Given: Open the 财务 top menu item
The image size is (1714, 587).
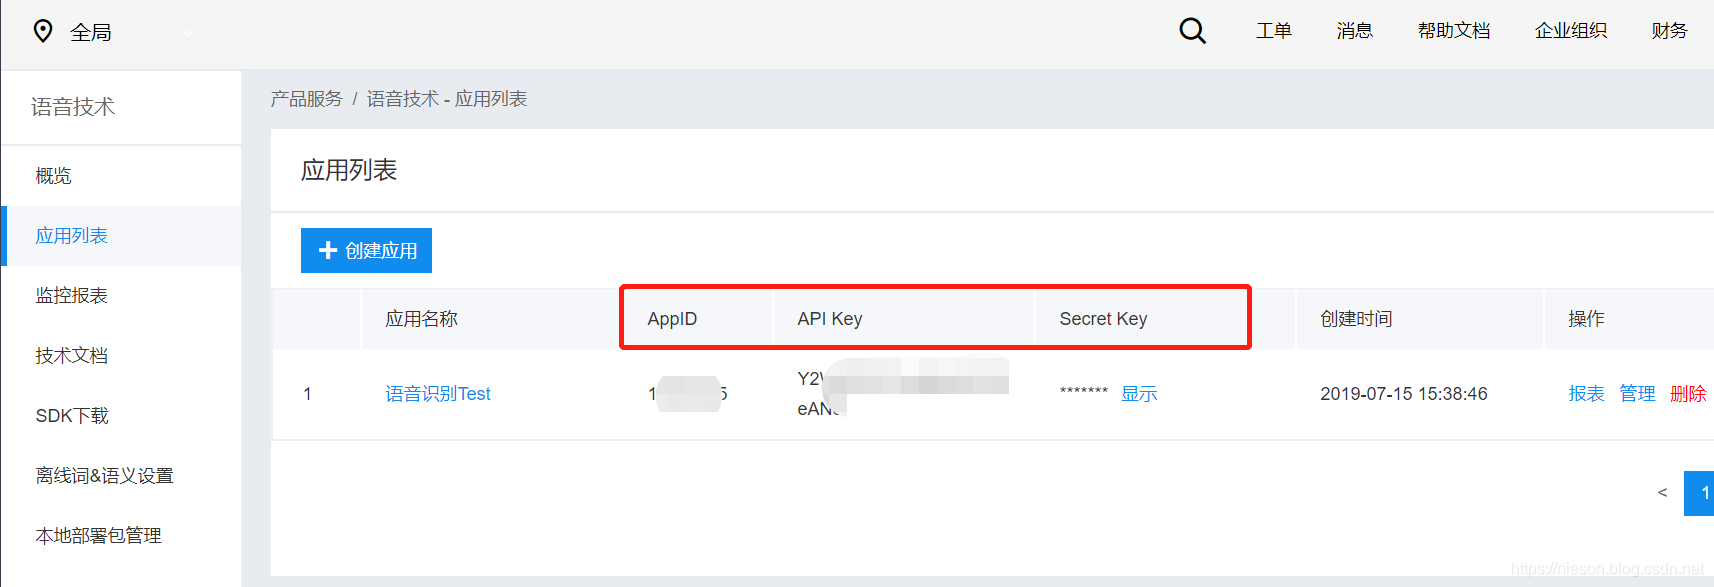Looking at the screenshot, I should tap(1670, 31).
